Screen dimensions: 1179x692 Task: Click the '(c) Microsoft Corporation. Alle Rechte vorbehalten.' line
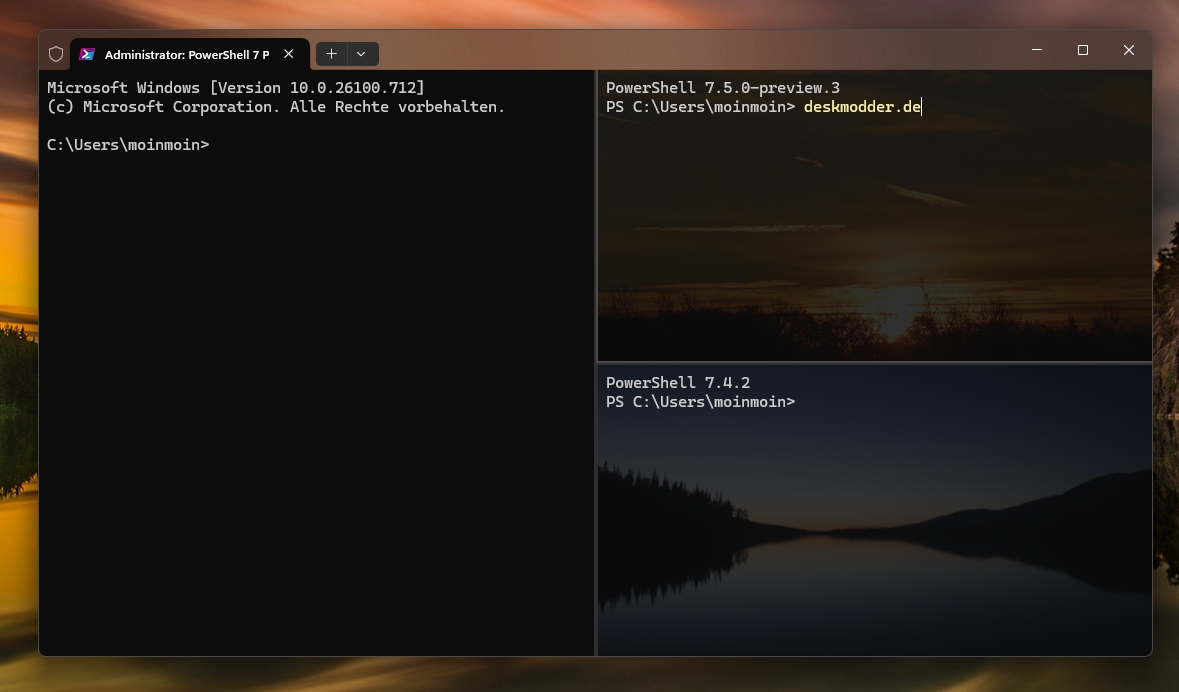pyautogui.click(x=276, y=107)
